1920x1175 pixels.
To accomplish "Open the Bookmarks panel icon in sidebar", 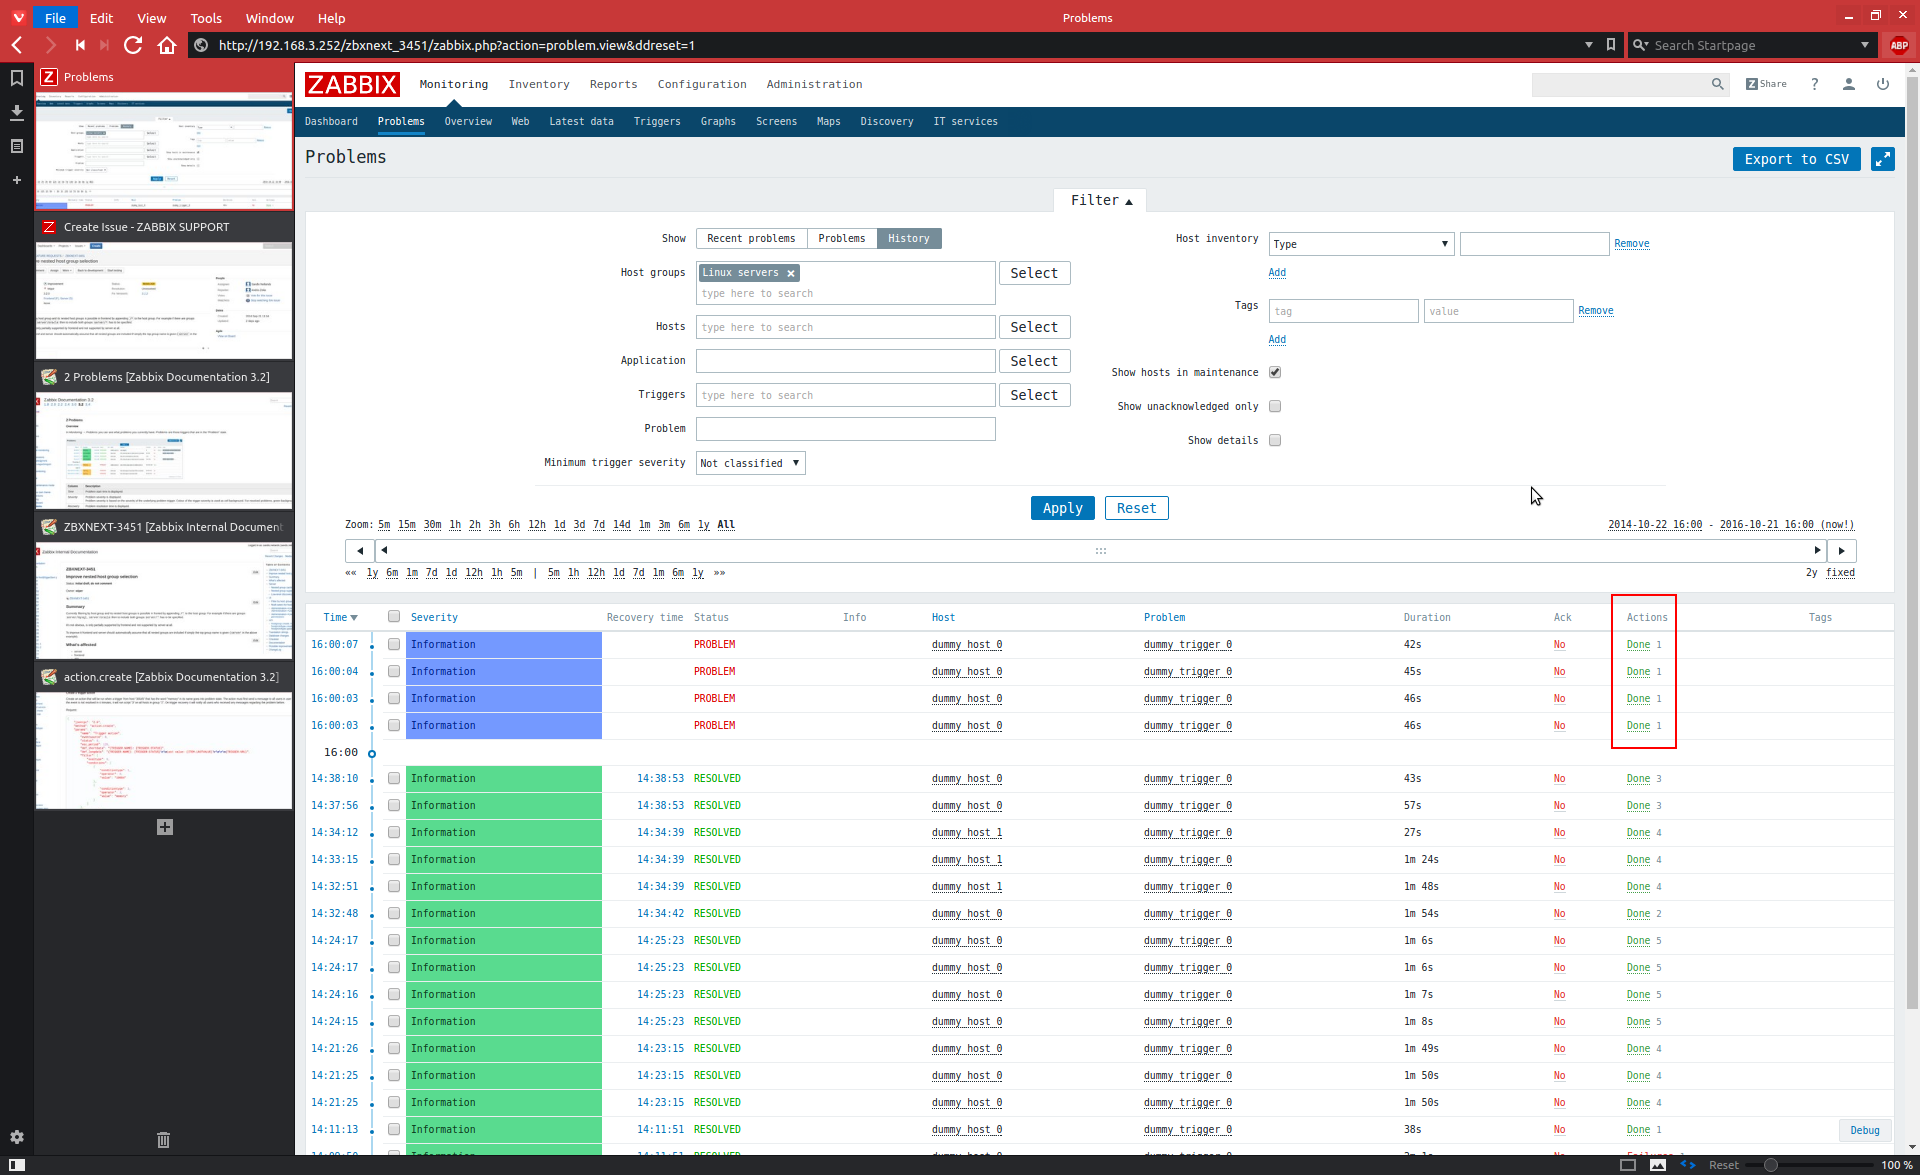I will (x=17, y=78).
